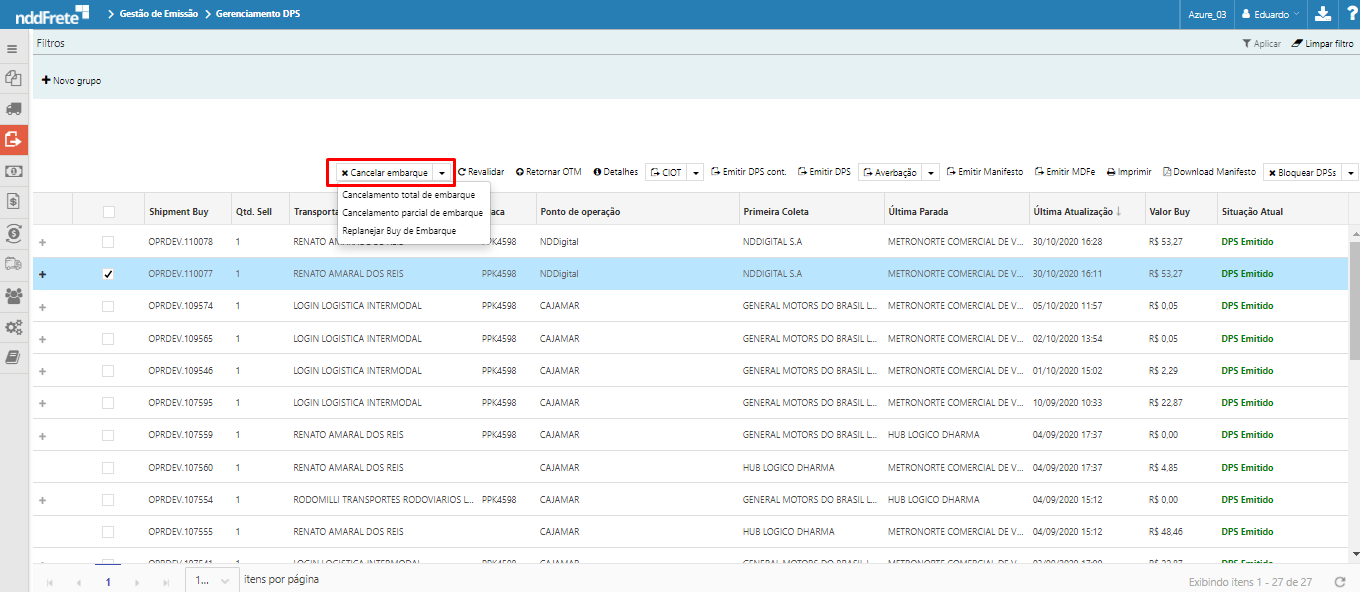Open the settings gears sidebar icon
The image size is (1360, 592).
[14, 326]
